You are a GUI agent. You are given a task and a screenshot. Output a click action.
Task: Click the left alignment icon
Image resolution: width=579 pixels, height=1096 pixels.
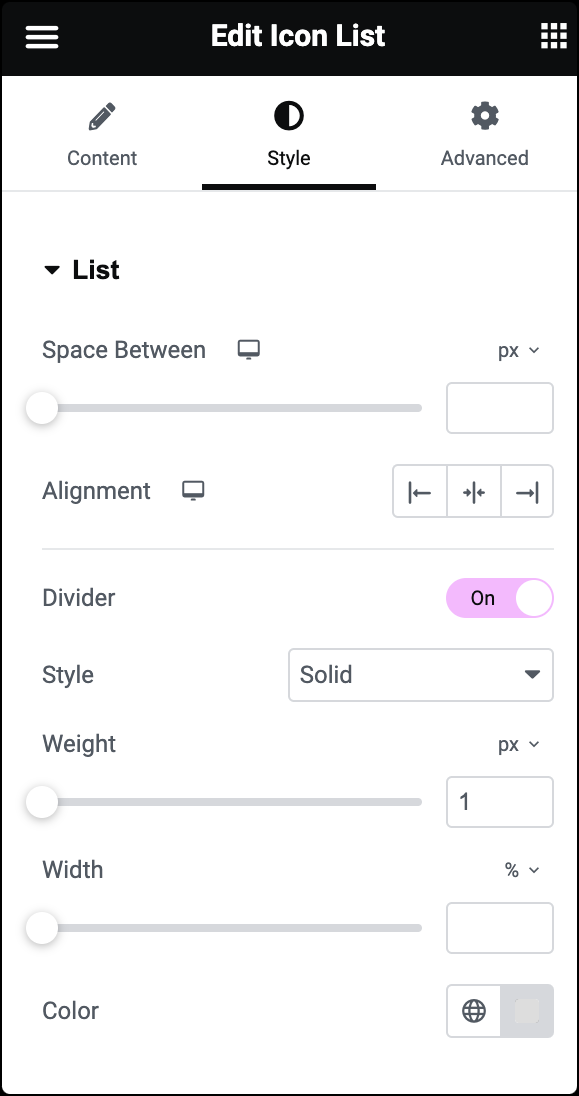coord(420,492)
